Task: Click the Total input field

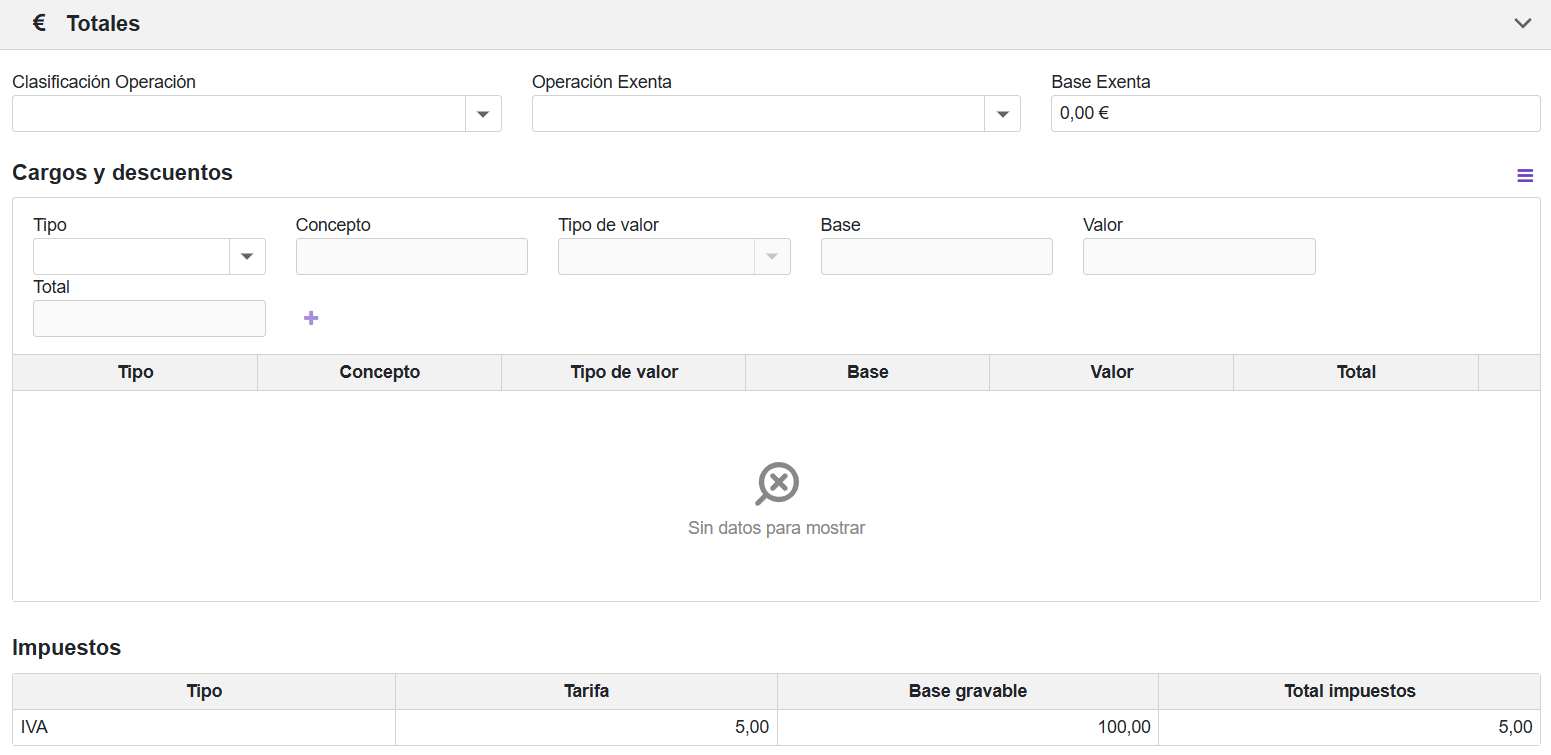Action: (x=149, y=319)
